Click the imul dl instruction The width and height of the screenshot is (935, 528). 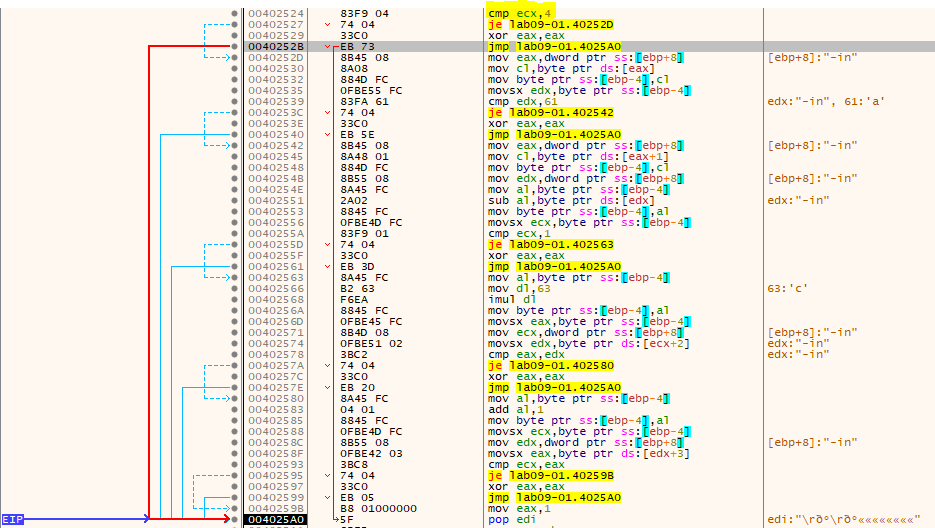click(512, 299)
